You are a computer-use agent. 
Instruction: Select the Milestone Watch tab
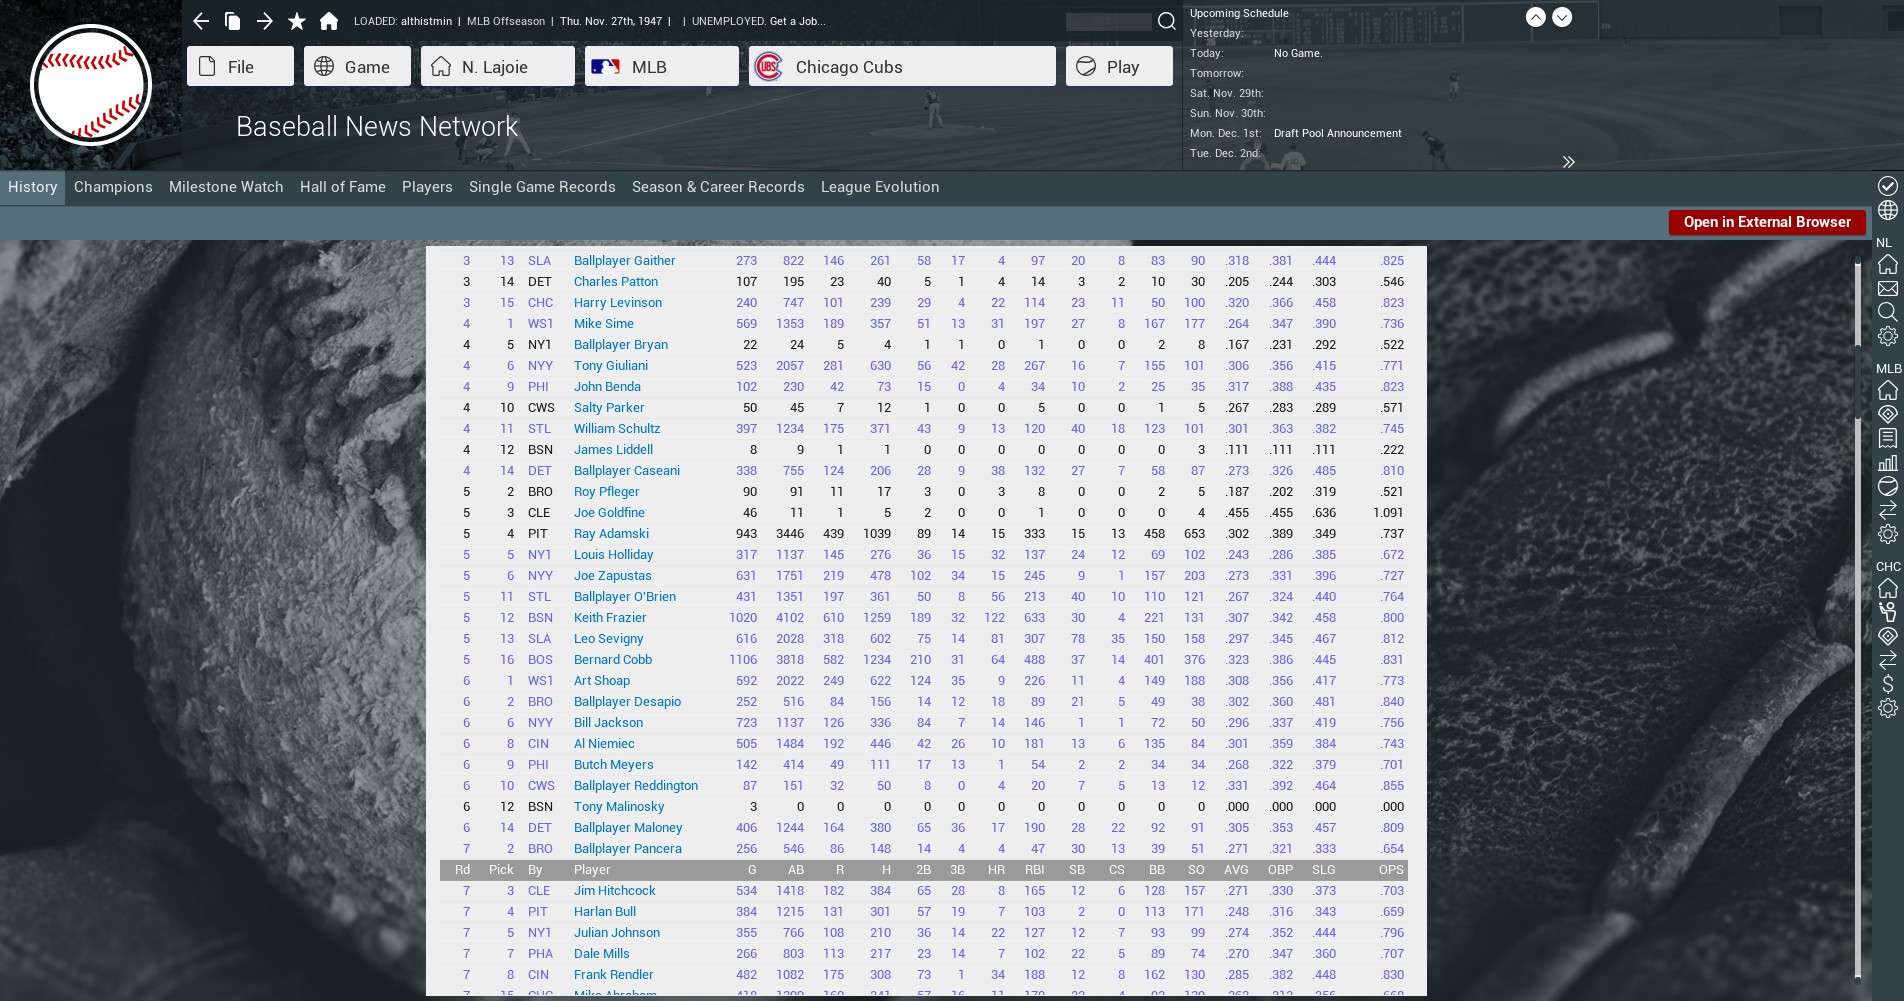coord(226,187)
